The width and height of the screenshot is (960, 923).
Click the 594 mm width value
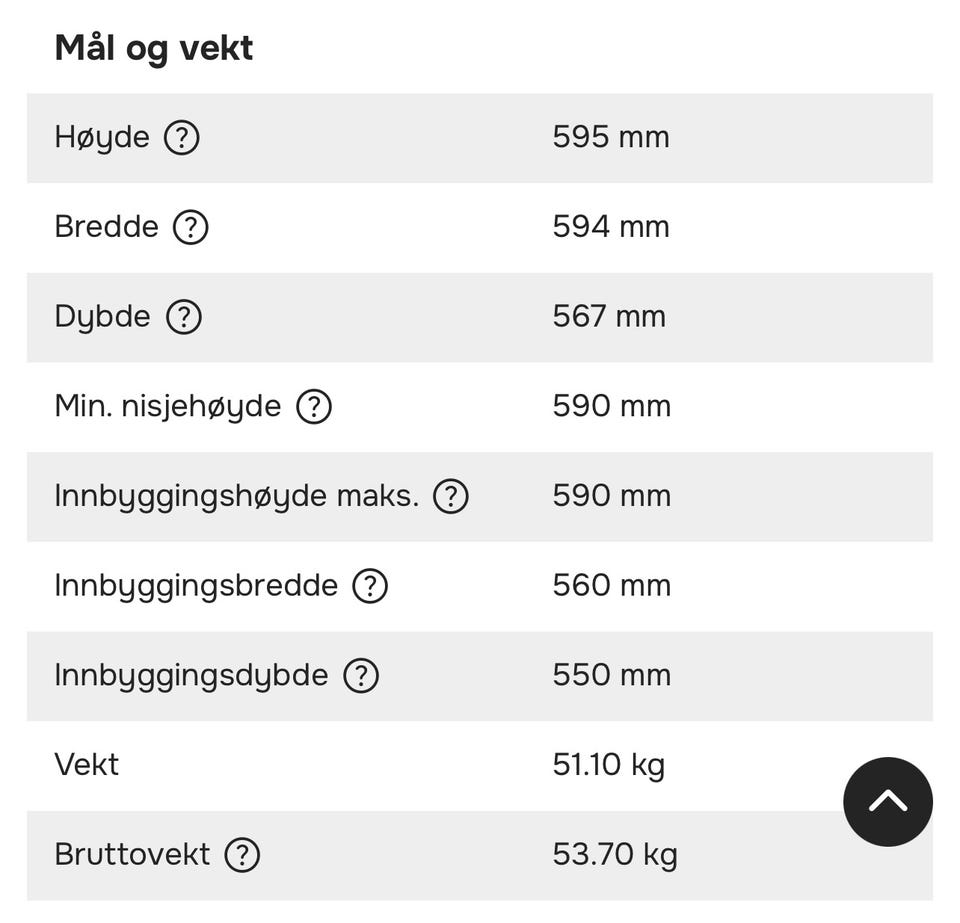point(610,226)
